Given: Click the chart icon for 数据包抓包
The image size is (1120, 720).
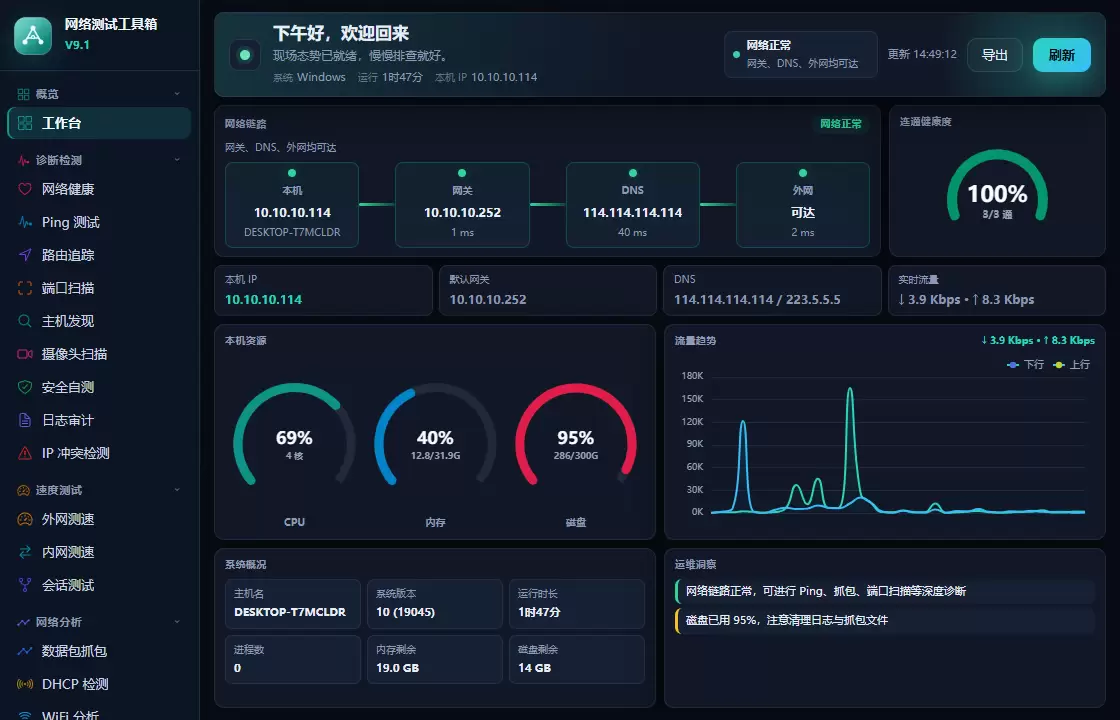Looking at the screenshot, I should click(x=25, y=651).
